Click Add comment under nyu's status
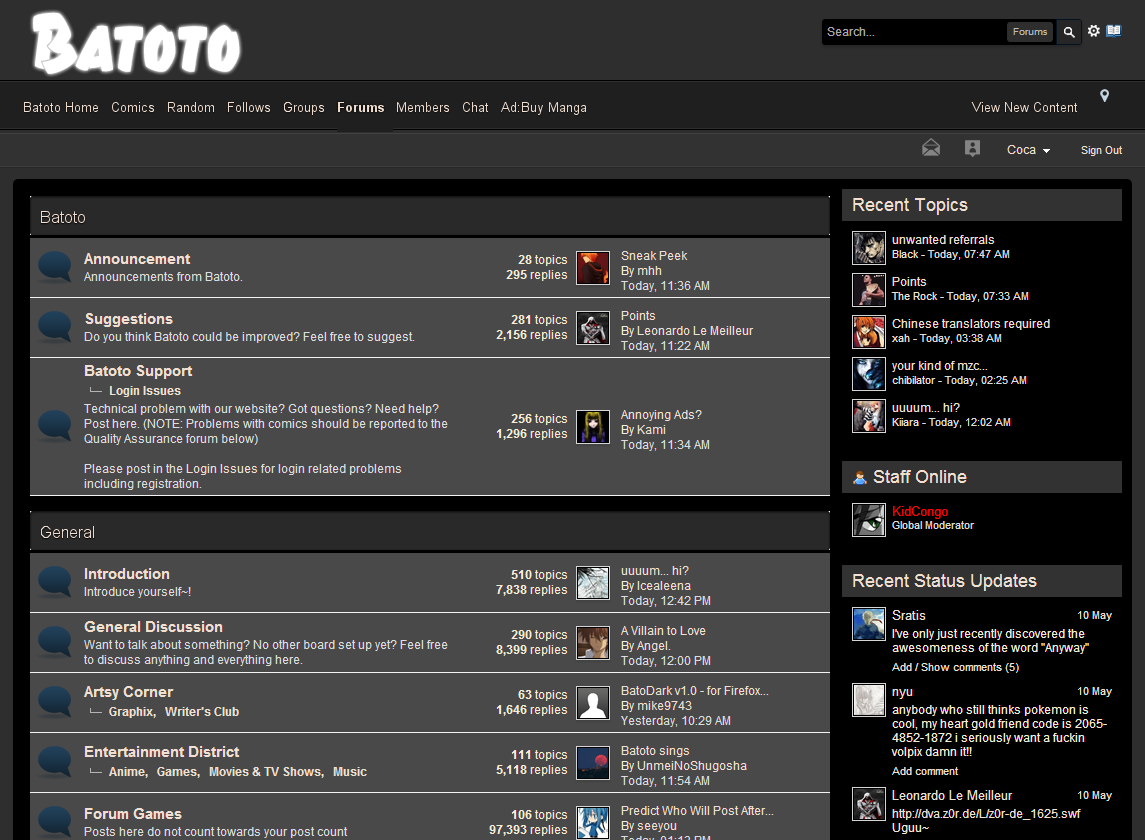The image size is (1145, 840). tap(924, 771)
